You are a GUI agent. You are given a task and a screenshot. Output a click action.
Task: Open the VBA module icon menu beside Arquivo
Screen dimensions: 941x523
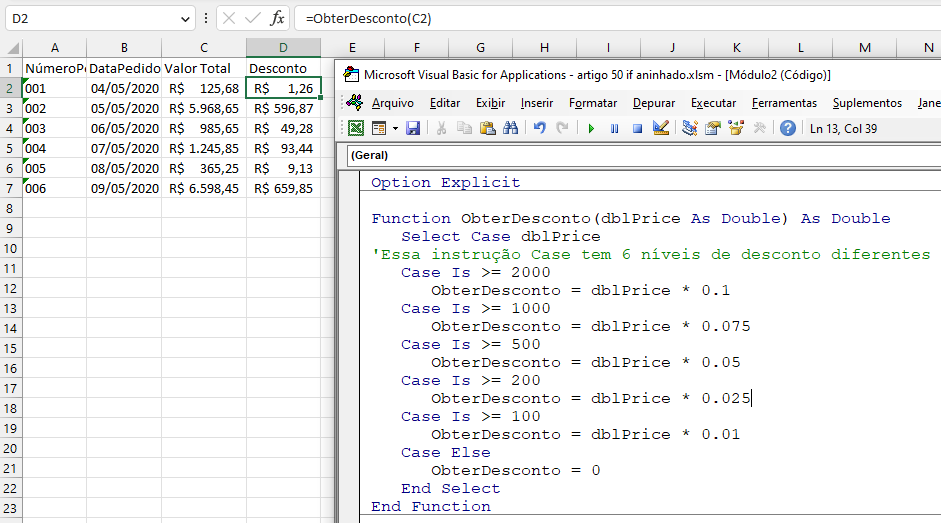[354, 103]
